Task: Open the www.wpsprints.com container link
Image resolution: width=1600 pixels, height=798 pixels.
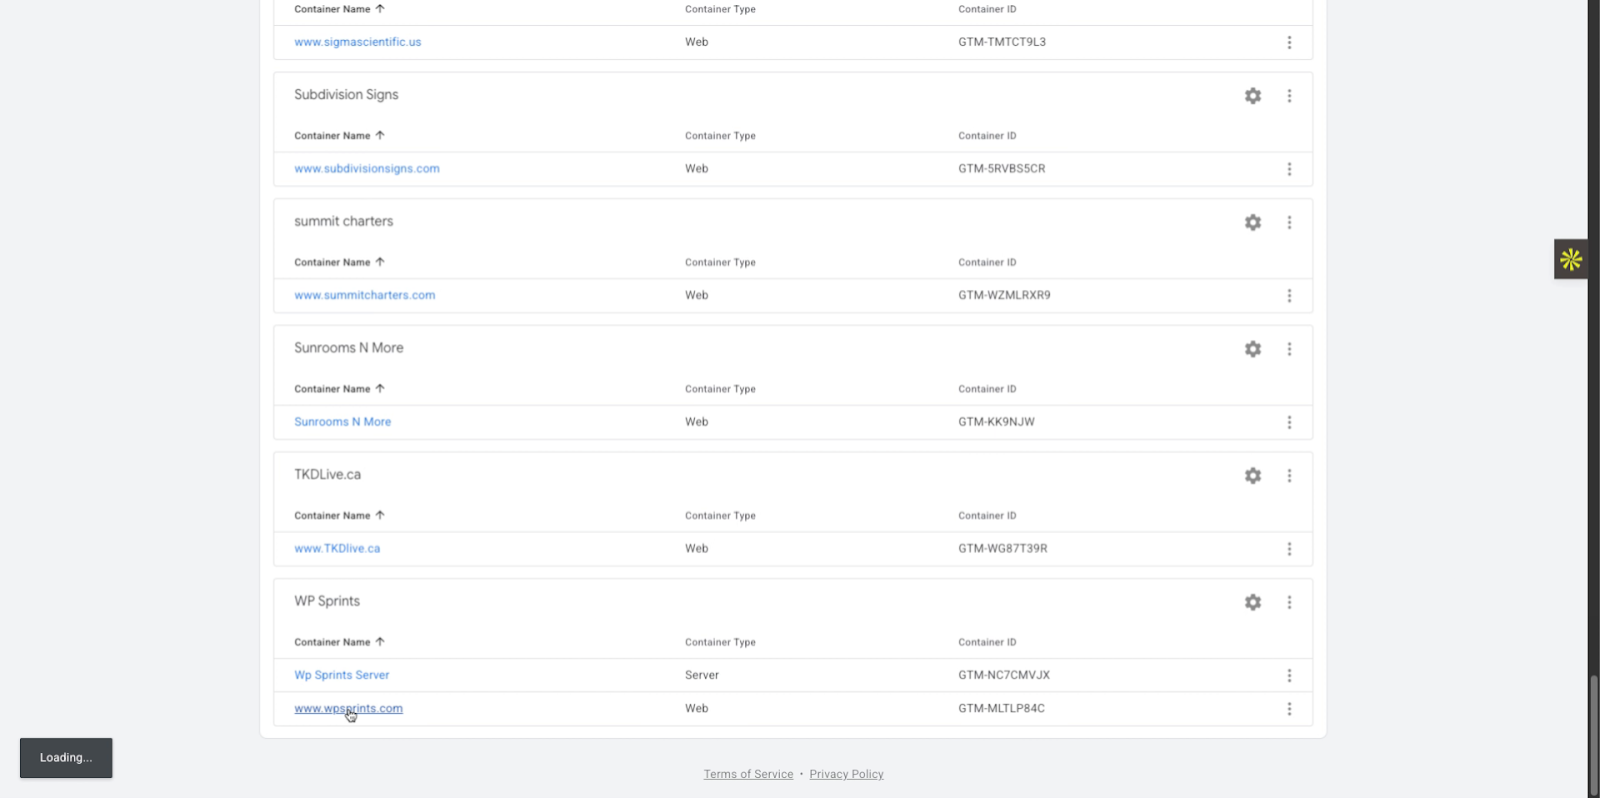Action: pyautogui.click(x=348, y=709)
